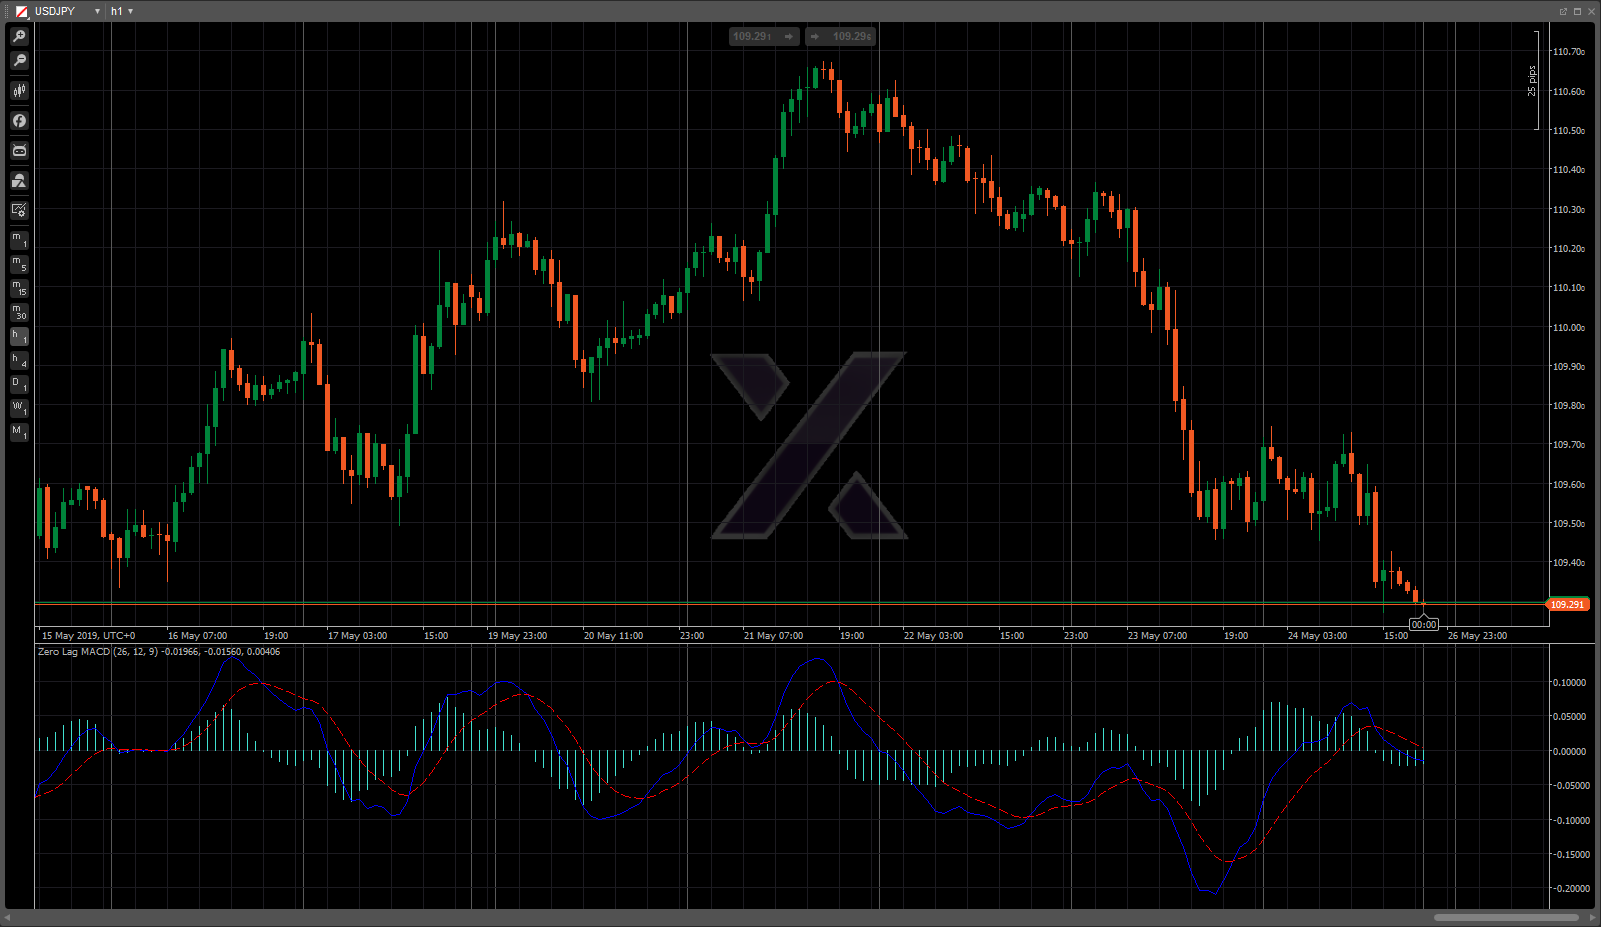Select the h4 four-hour timeframe
The width and height of the screenshot is (1601, 927).
19,361
